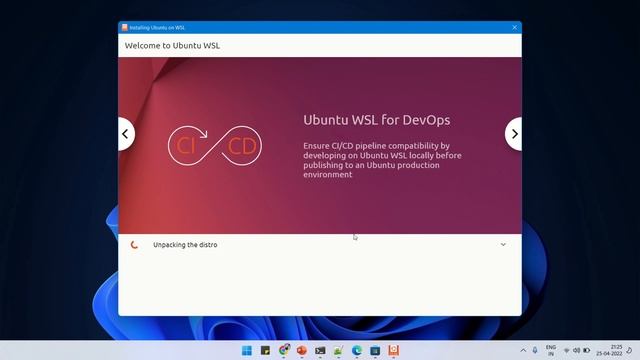Screen dimensions: 640x360
Task: Click the Ensure CI/CD pipeline compatibility paragraph
Action: (x=382, y=160)
